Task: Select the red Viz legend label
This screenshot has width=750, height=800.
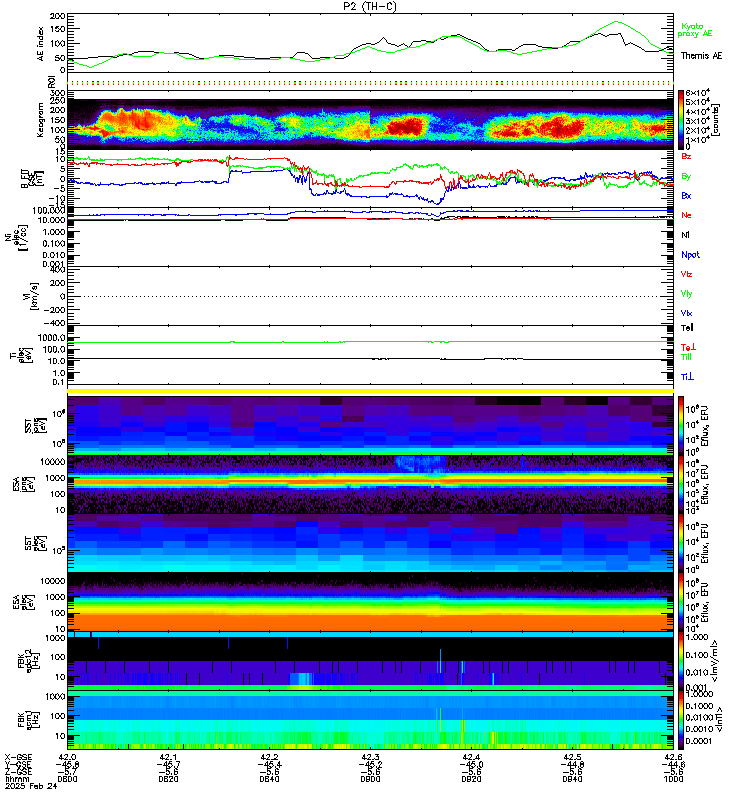Action: (x=686, y=274)
